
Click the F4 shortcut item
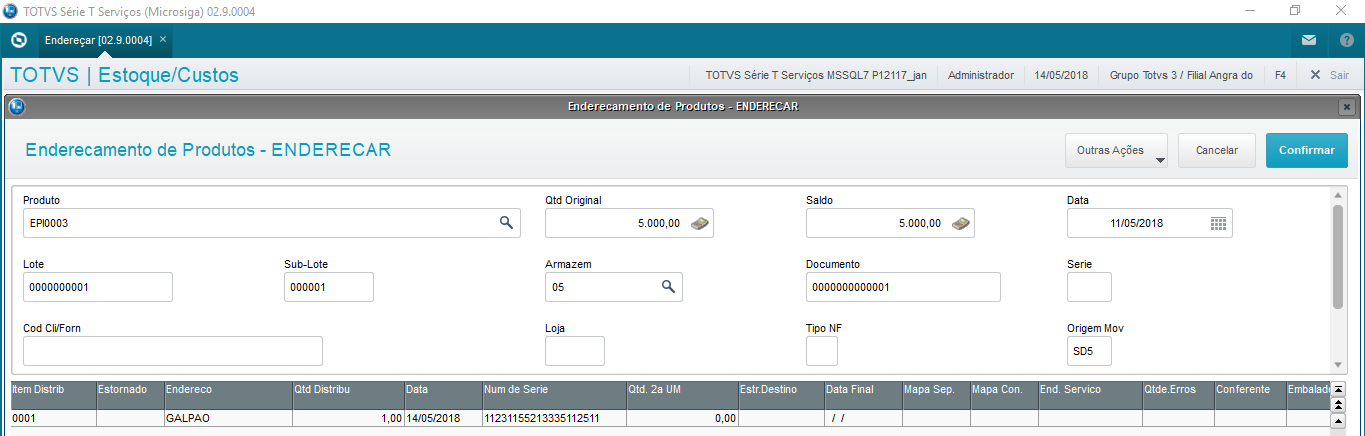[x=1280, y=75]
